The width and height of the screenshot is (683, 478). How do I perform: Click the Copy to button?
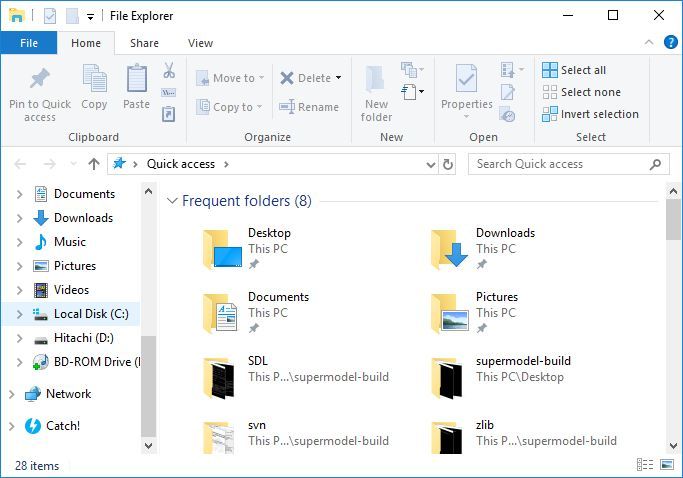coord(229,107)
